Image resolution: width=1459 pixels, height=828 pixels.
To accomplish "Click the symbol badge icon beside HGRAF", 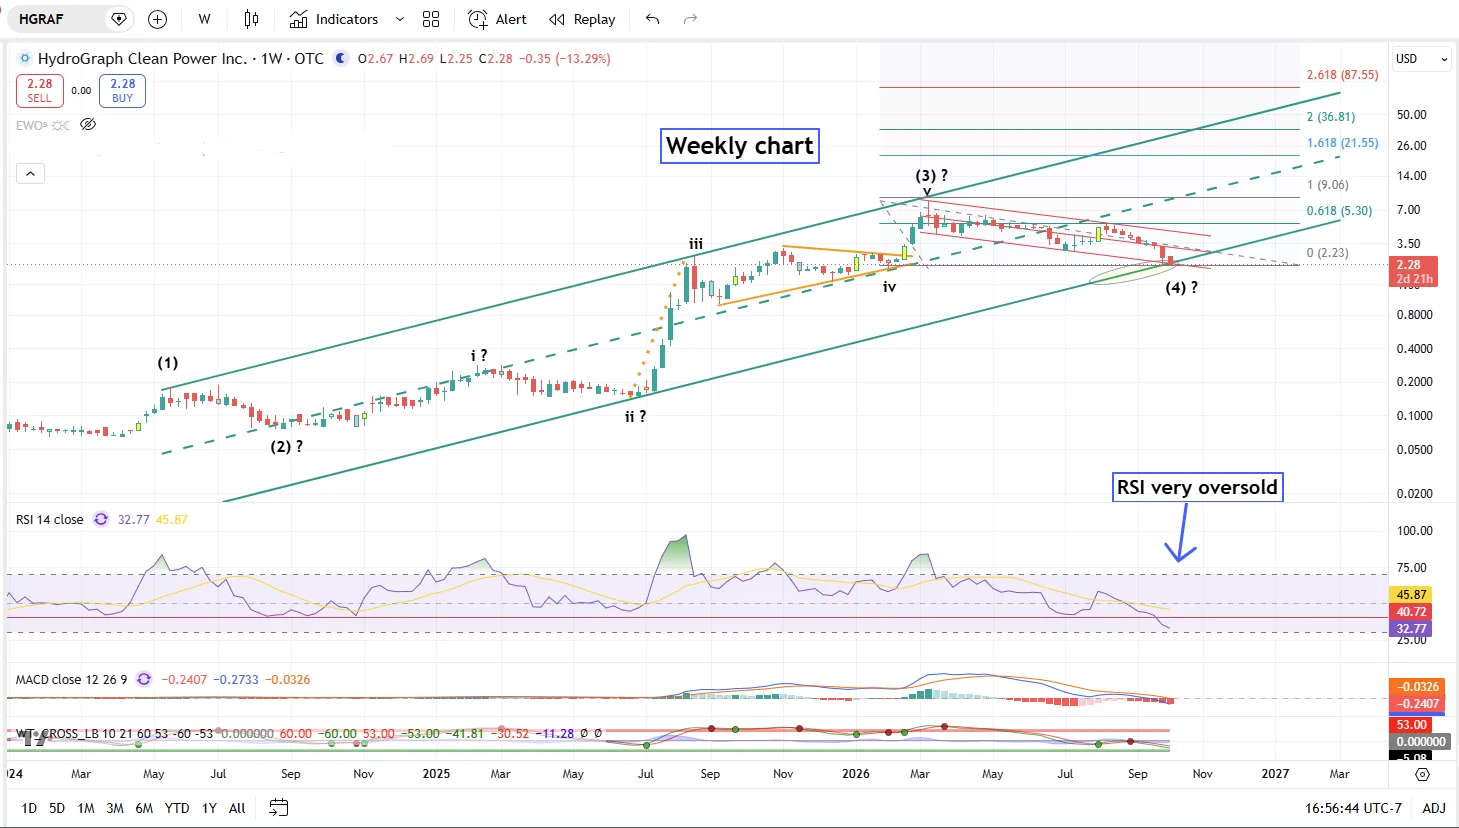I will point(119,19).
